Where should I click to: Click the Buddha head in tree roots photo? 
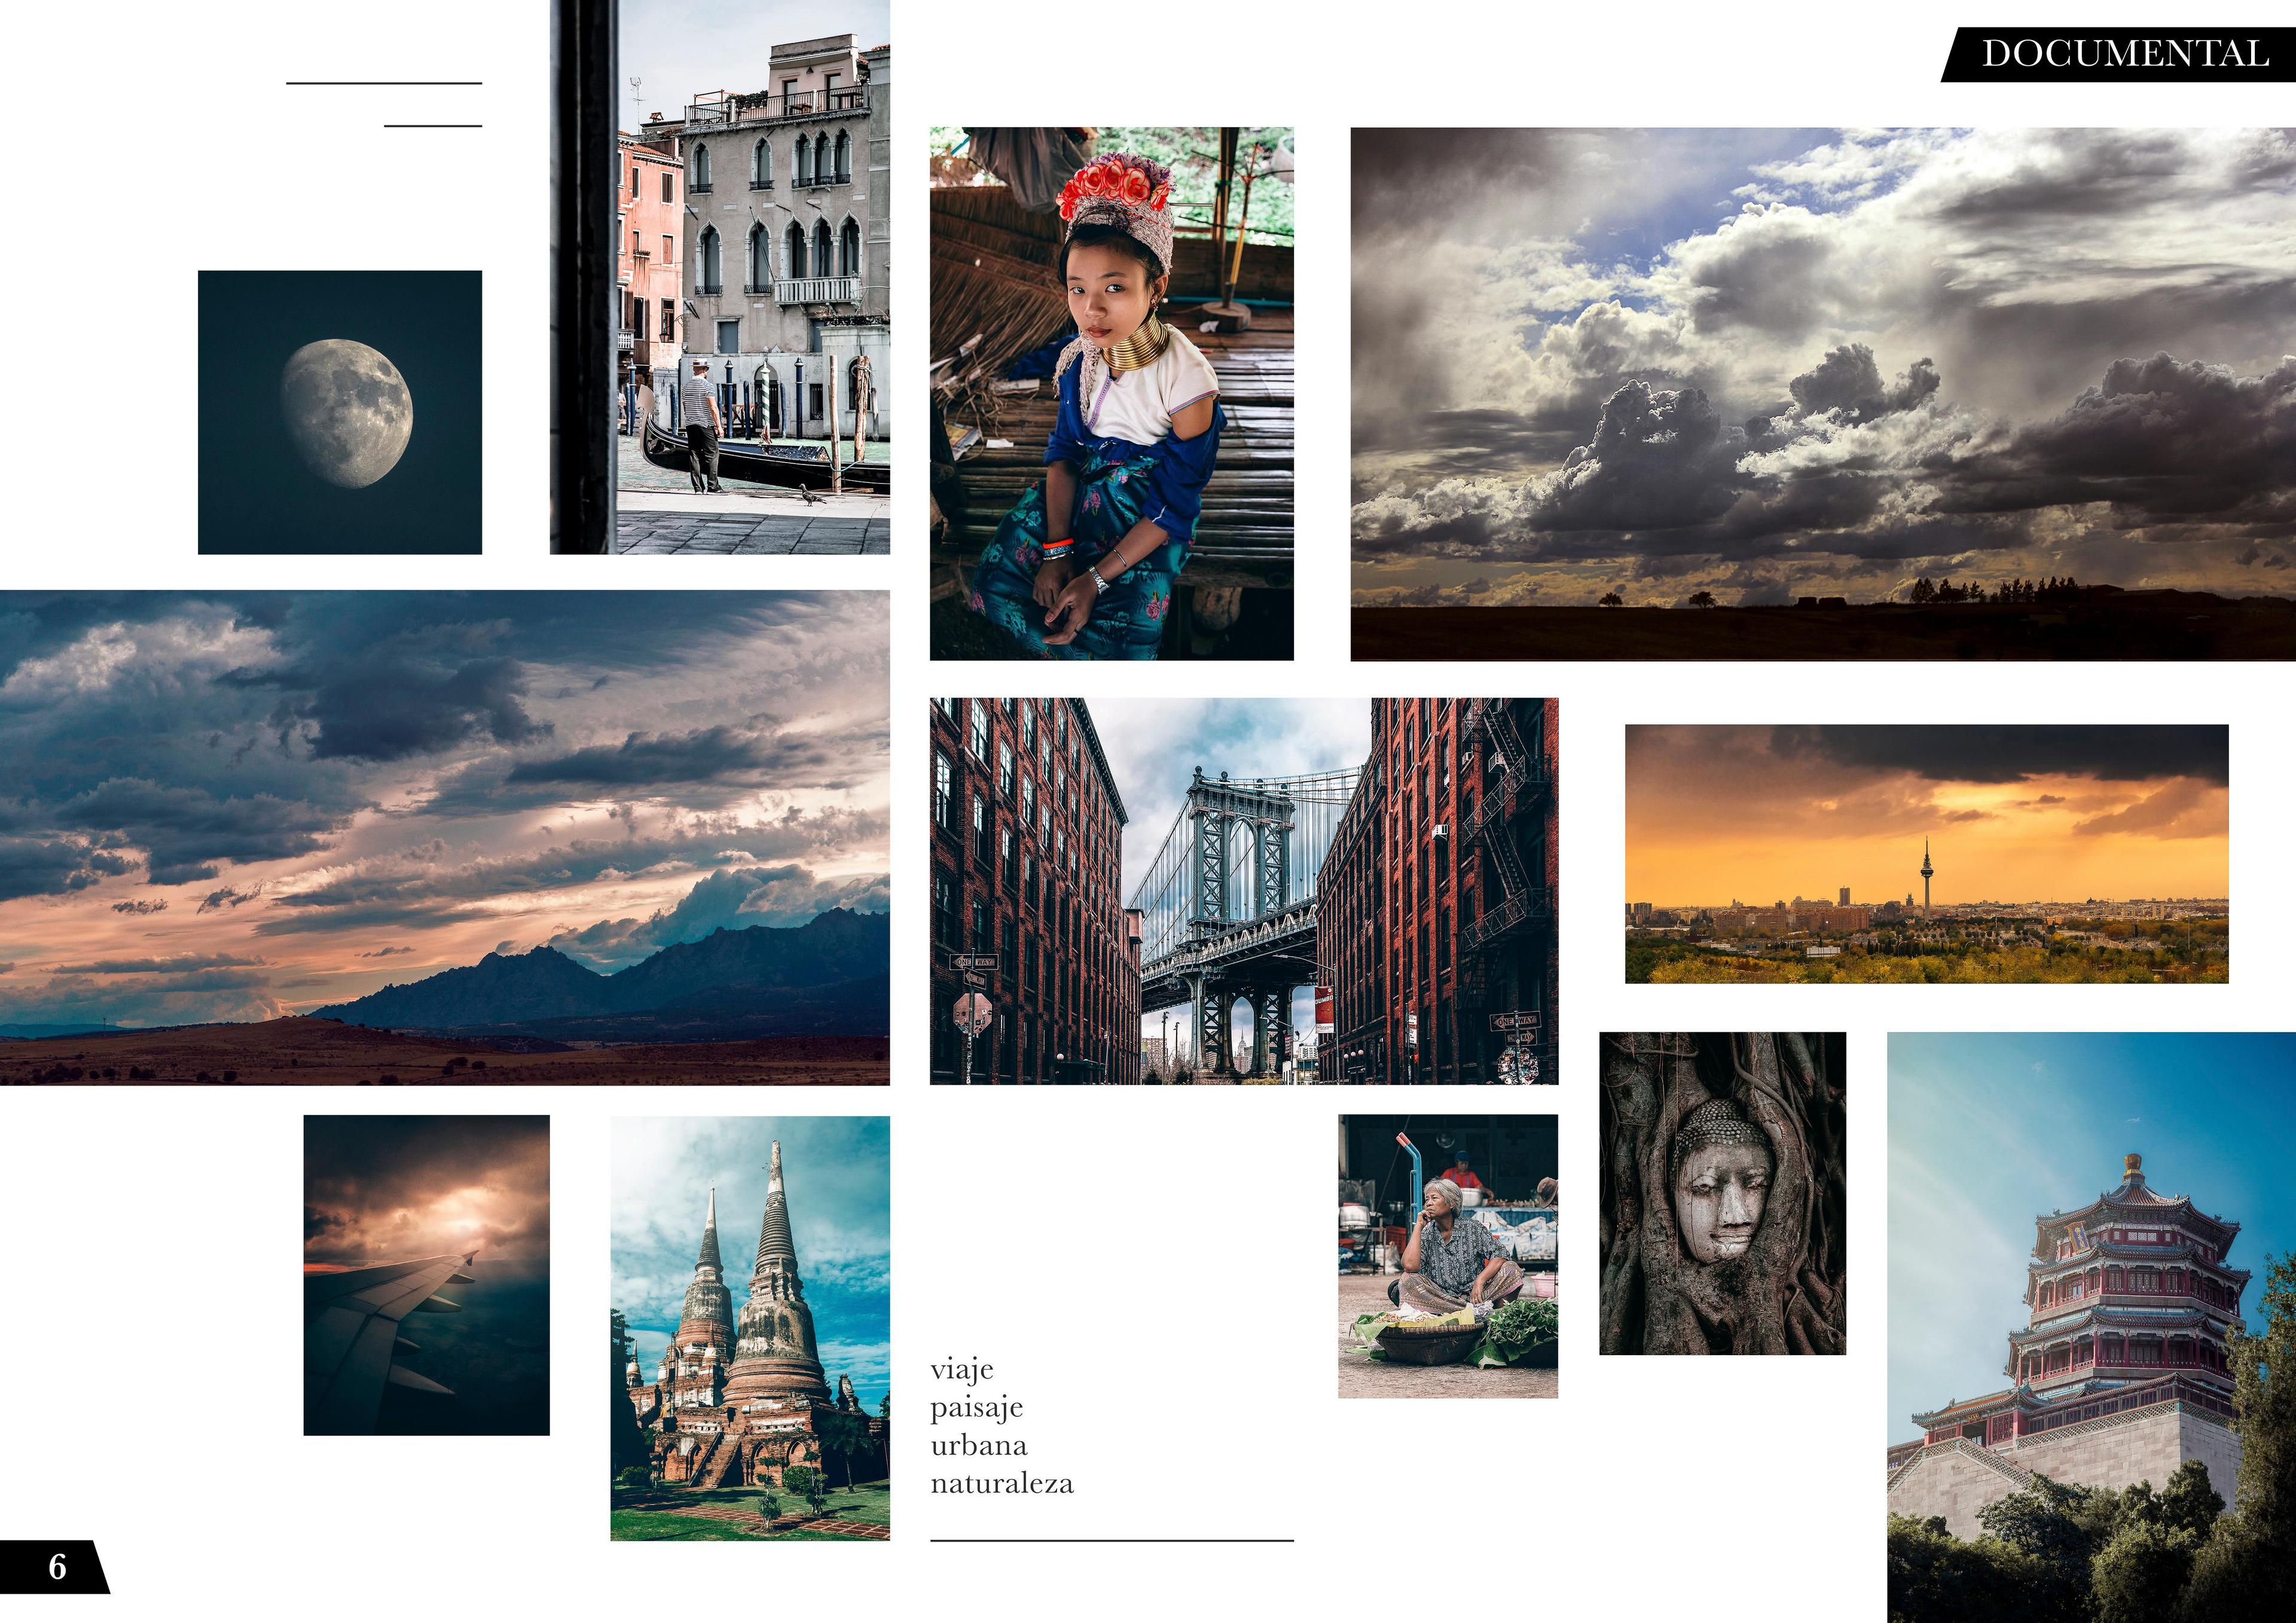(1722, 1193)
